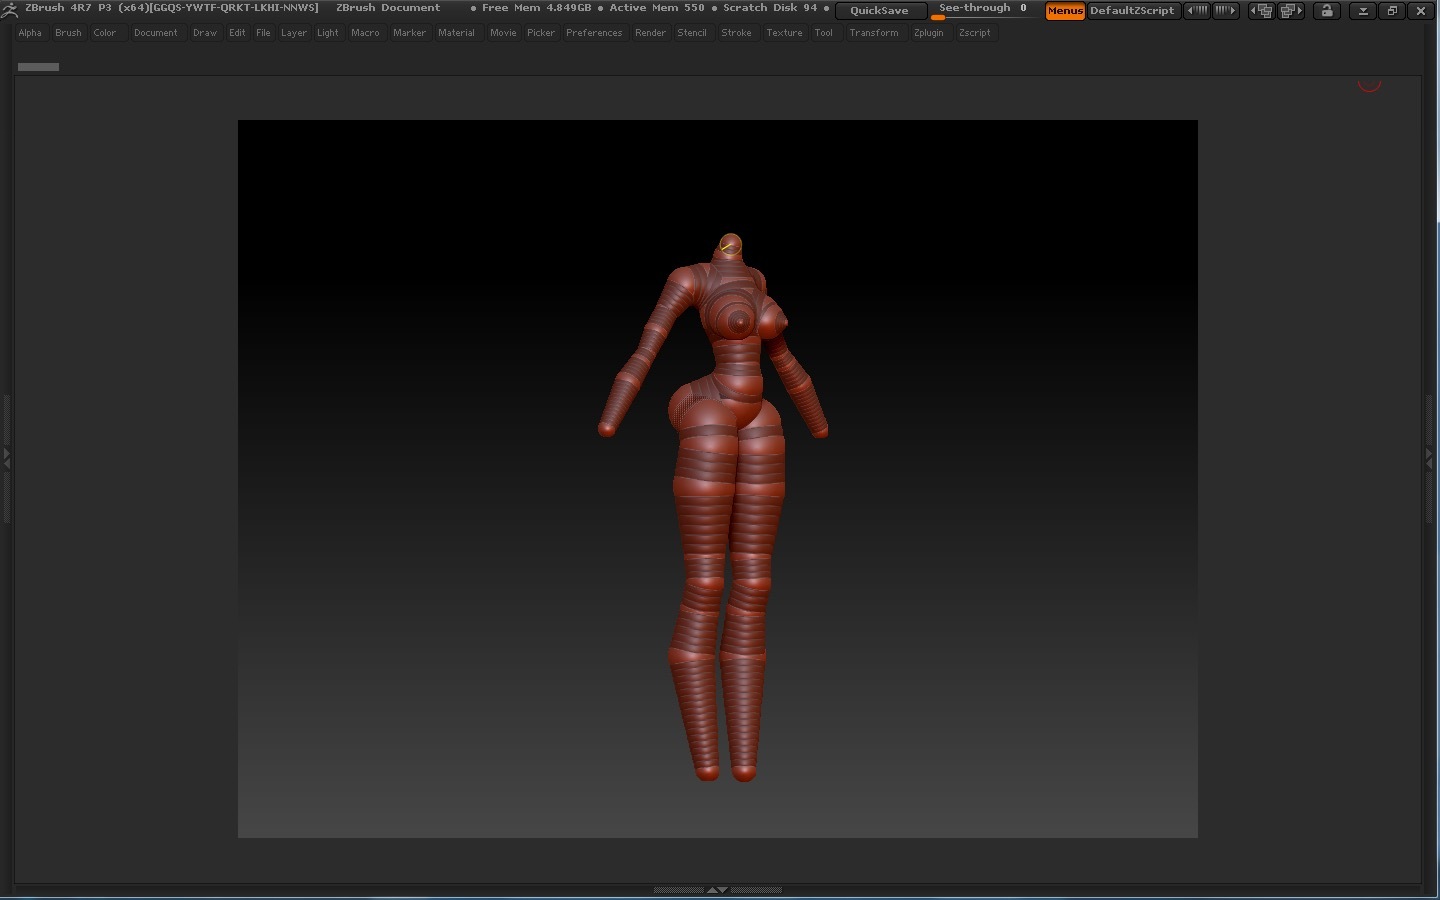Load next user interface layout
The height and width of the screenshot is (900, 1440).
[1291, 10]
